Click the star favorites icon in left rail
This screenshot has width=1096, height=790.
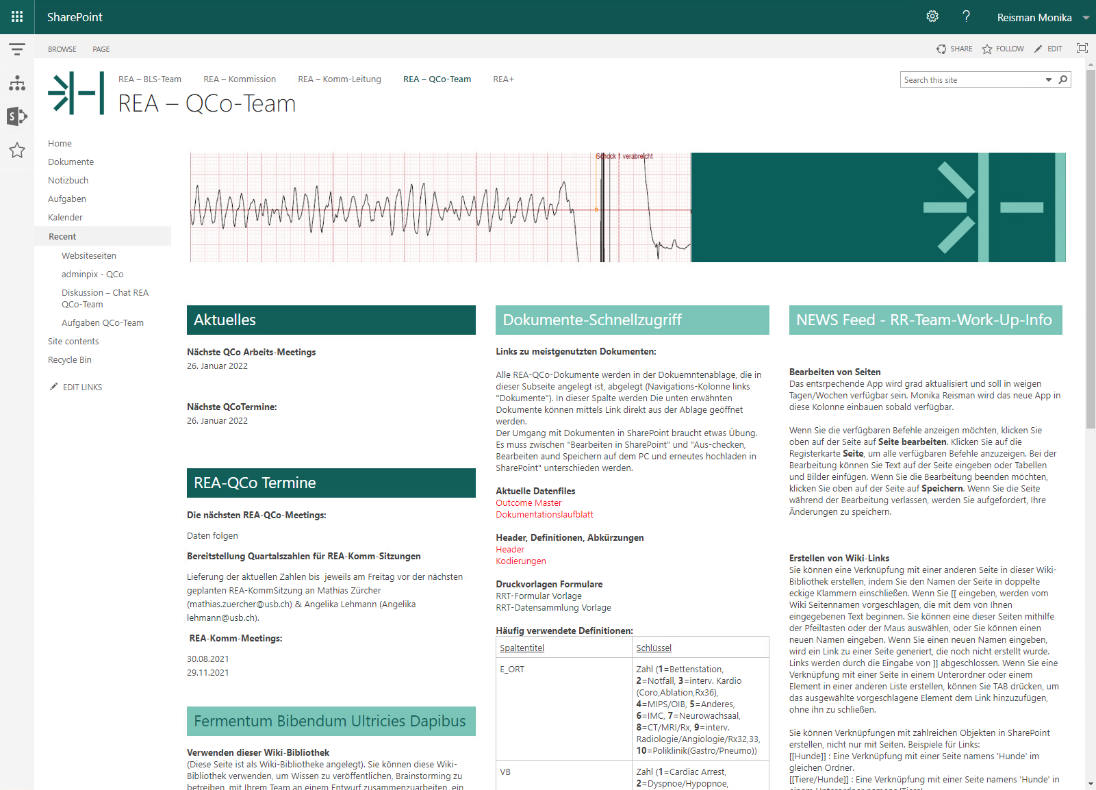tap(17, 151)
